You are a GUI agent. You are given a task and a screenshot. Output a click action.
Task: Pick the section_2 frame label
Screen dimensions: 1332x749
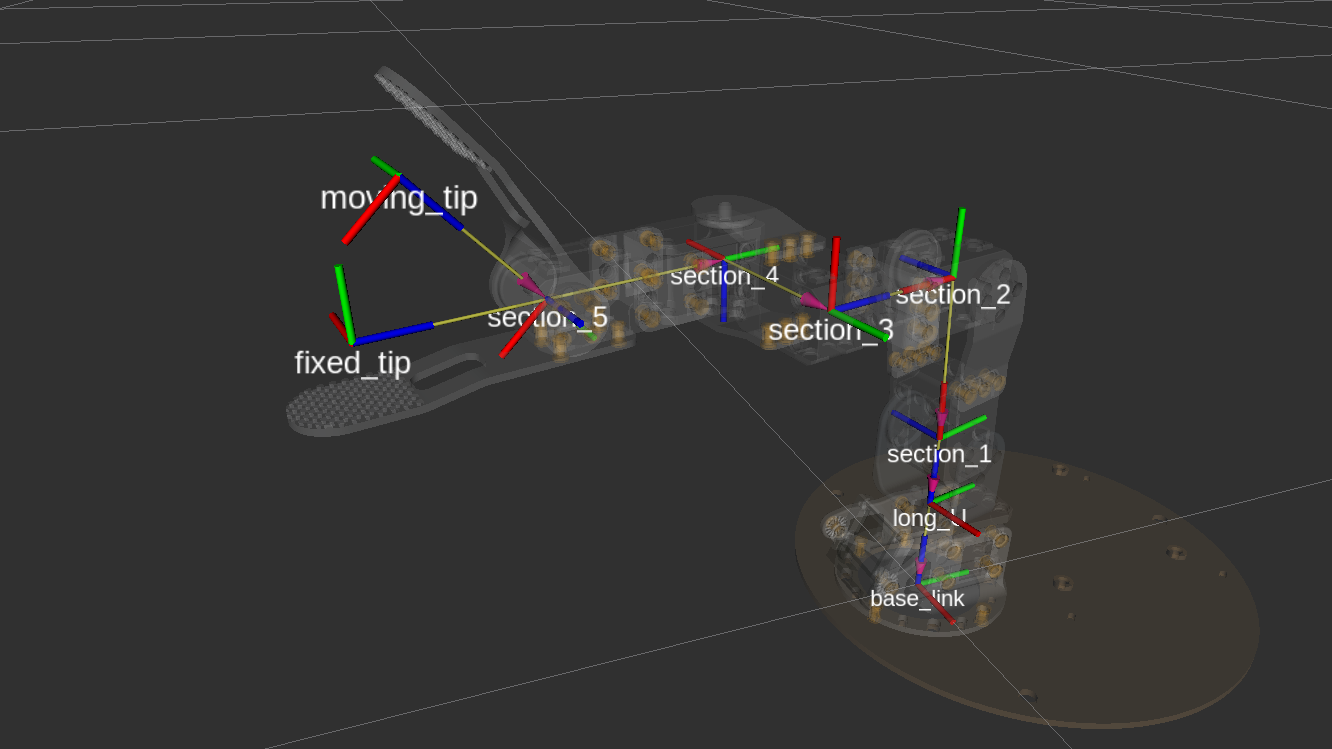click(x=952, y=295)
